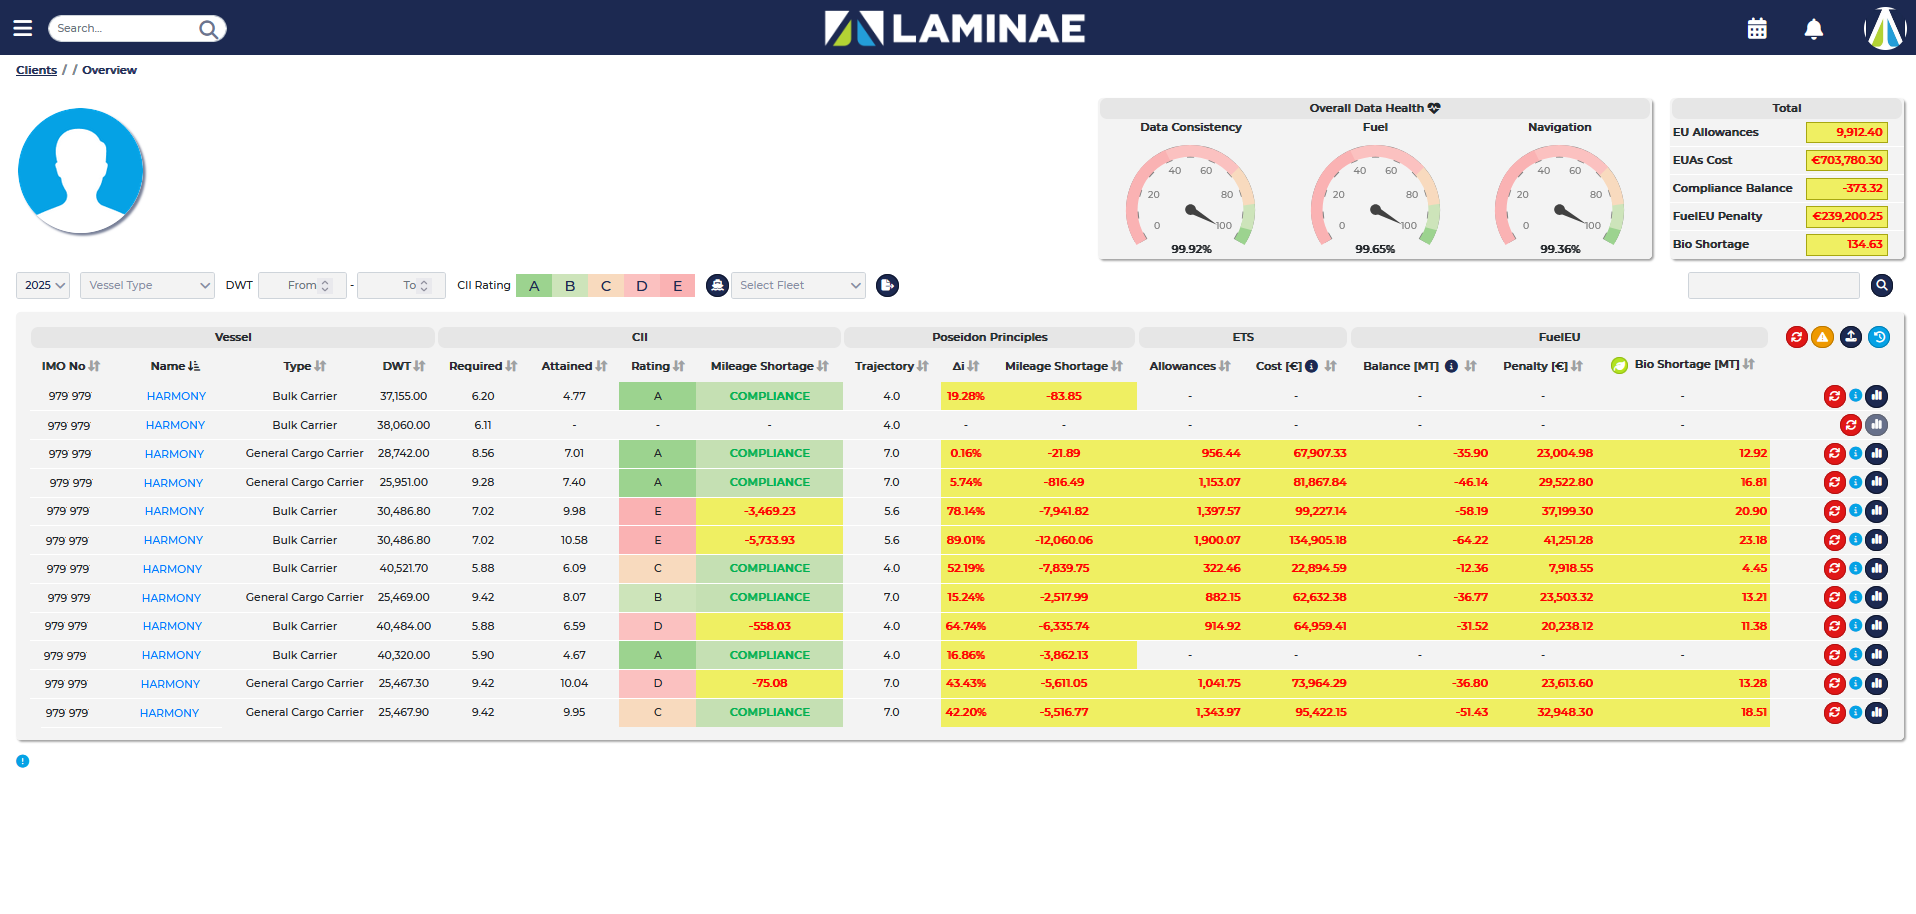The height and width of the screenshot is (914, 1916).
Task: Toggle CII Rating filter C
Action: coord(606,286)
